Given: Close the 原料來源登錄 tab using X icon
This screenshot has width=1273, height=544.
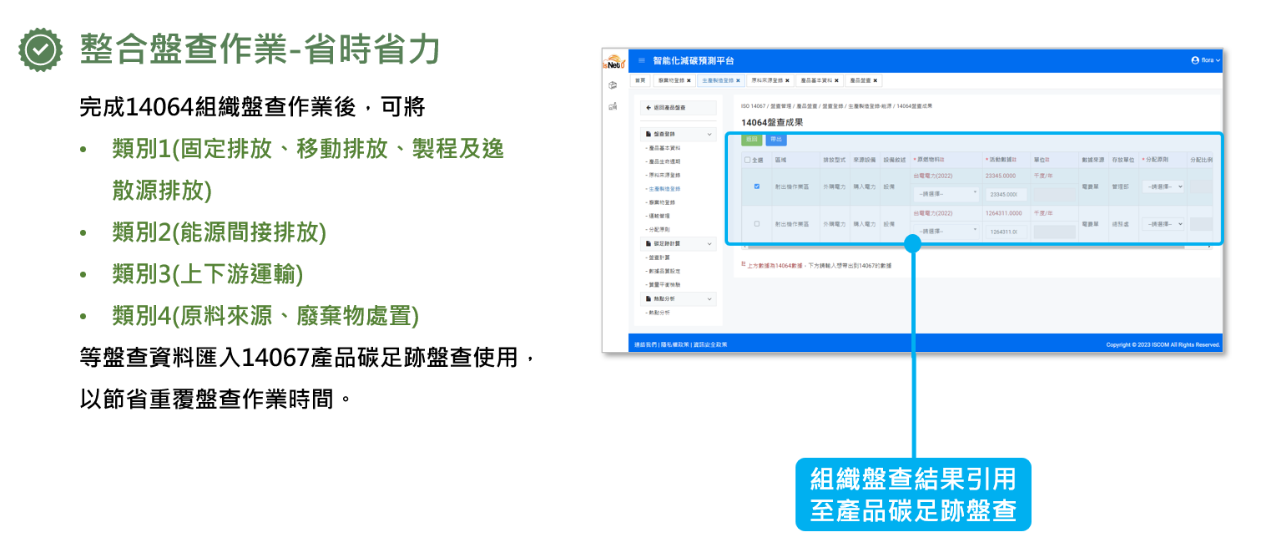Looking at the screenshot, I should (787, 80).
